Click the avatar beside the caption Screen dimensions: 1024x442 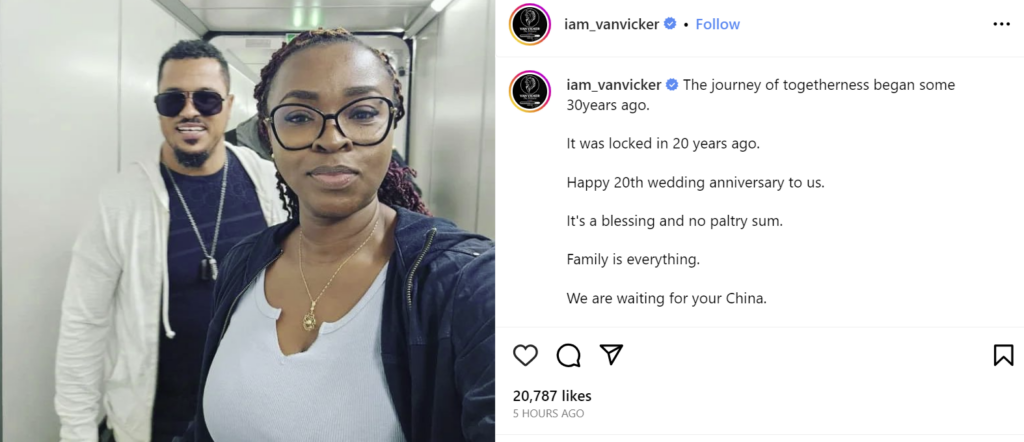[x=530, y=91]
